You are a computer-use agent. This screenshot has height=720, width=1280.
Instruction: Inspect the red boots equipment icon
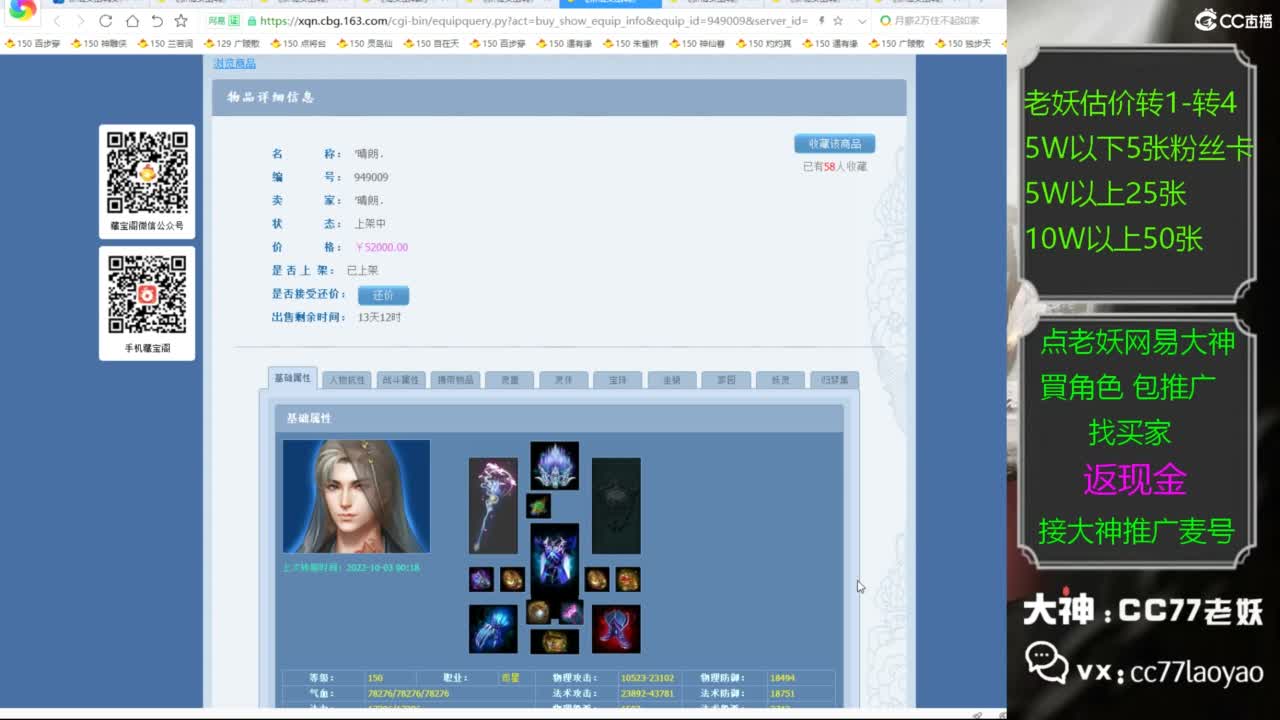[616, 629]
